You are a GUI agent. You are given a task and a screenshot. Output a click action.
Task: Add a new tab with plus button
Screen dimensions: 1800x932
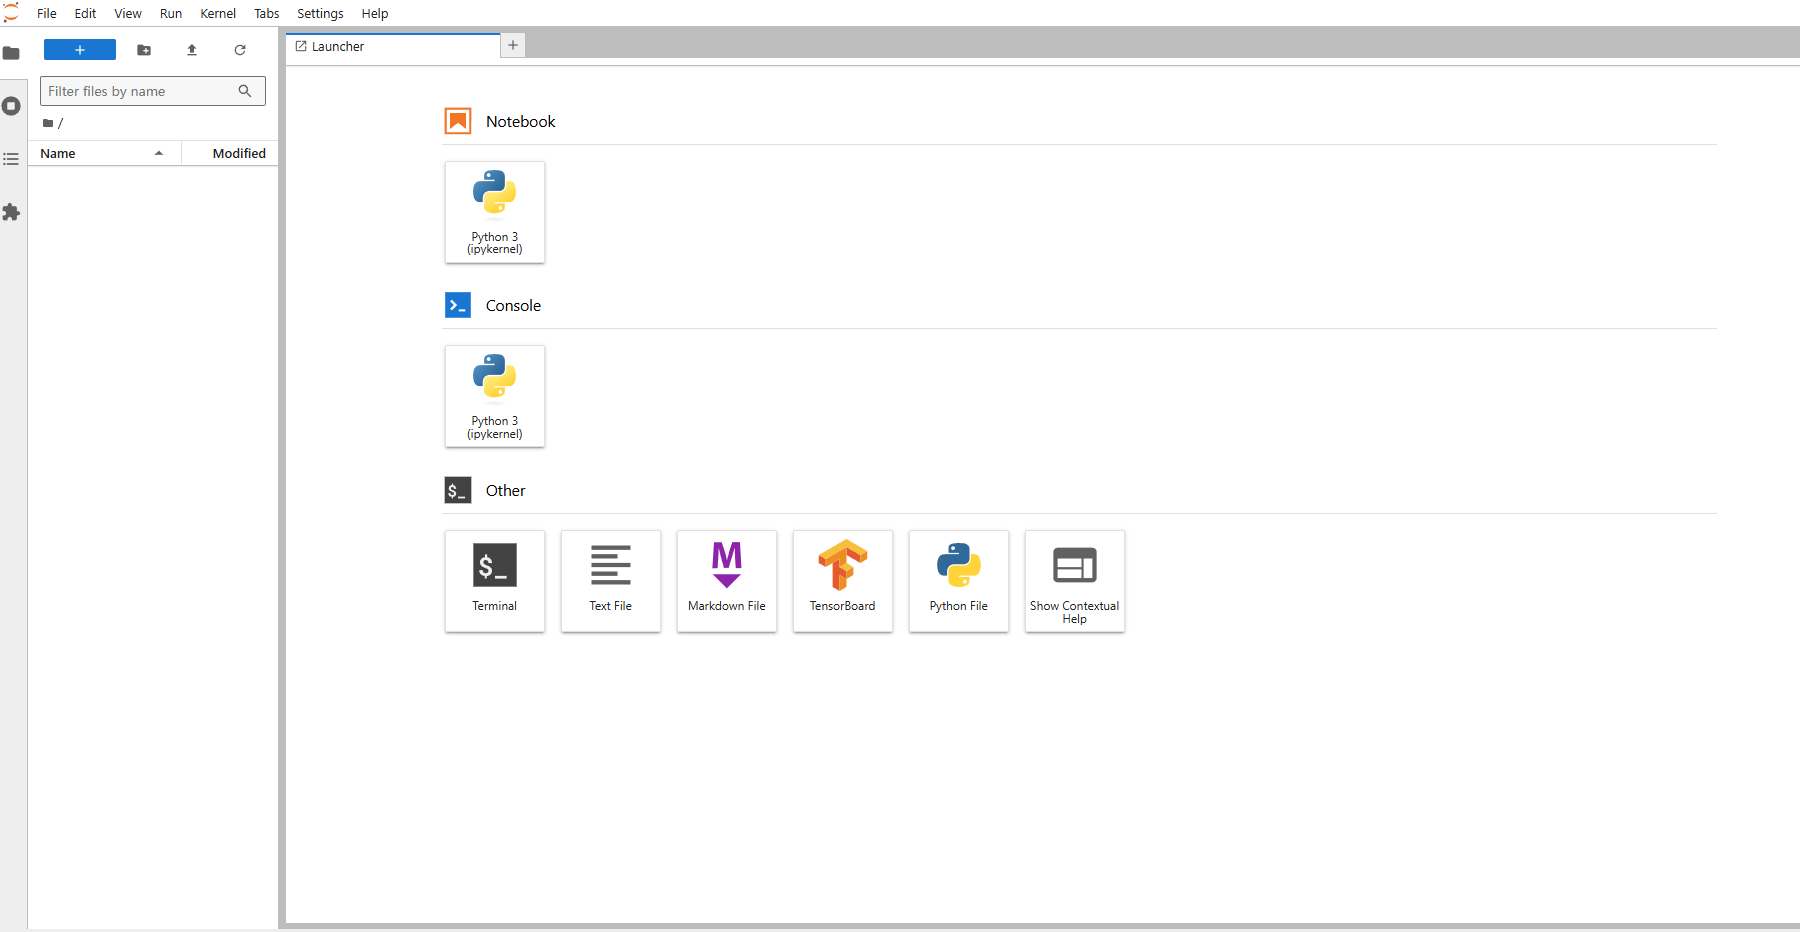513,45
